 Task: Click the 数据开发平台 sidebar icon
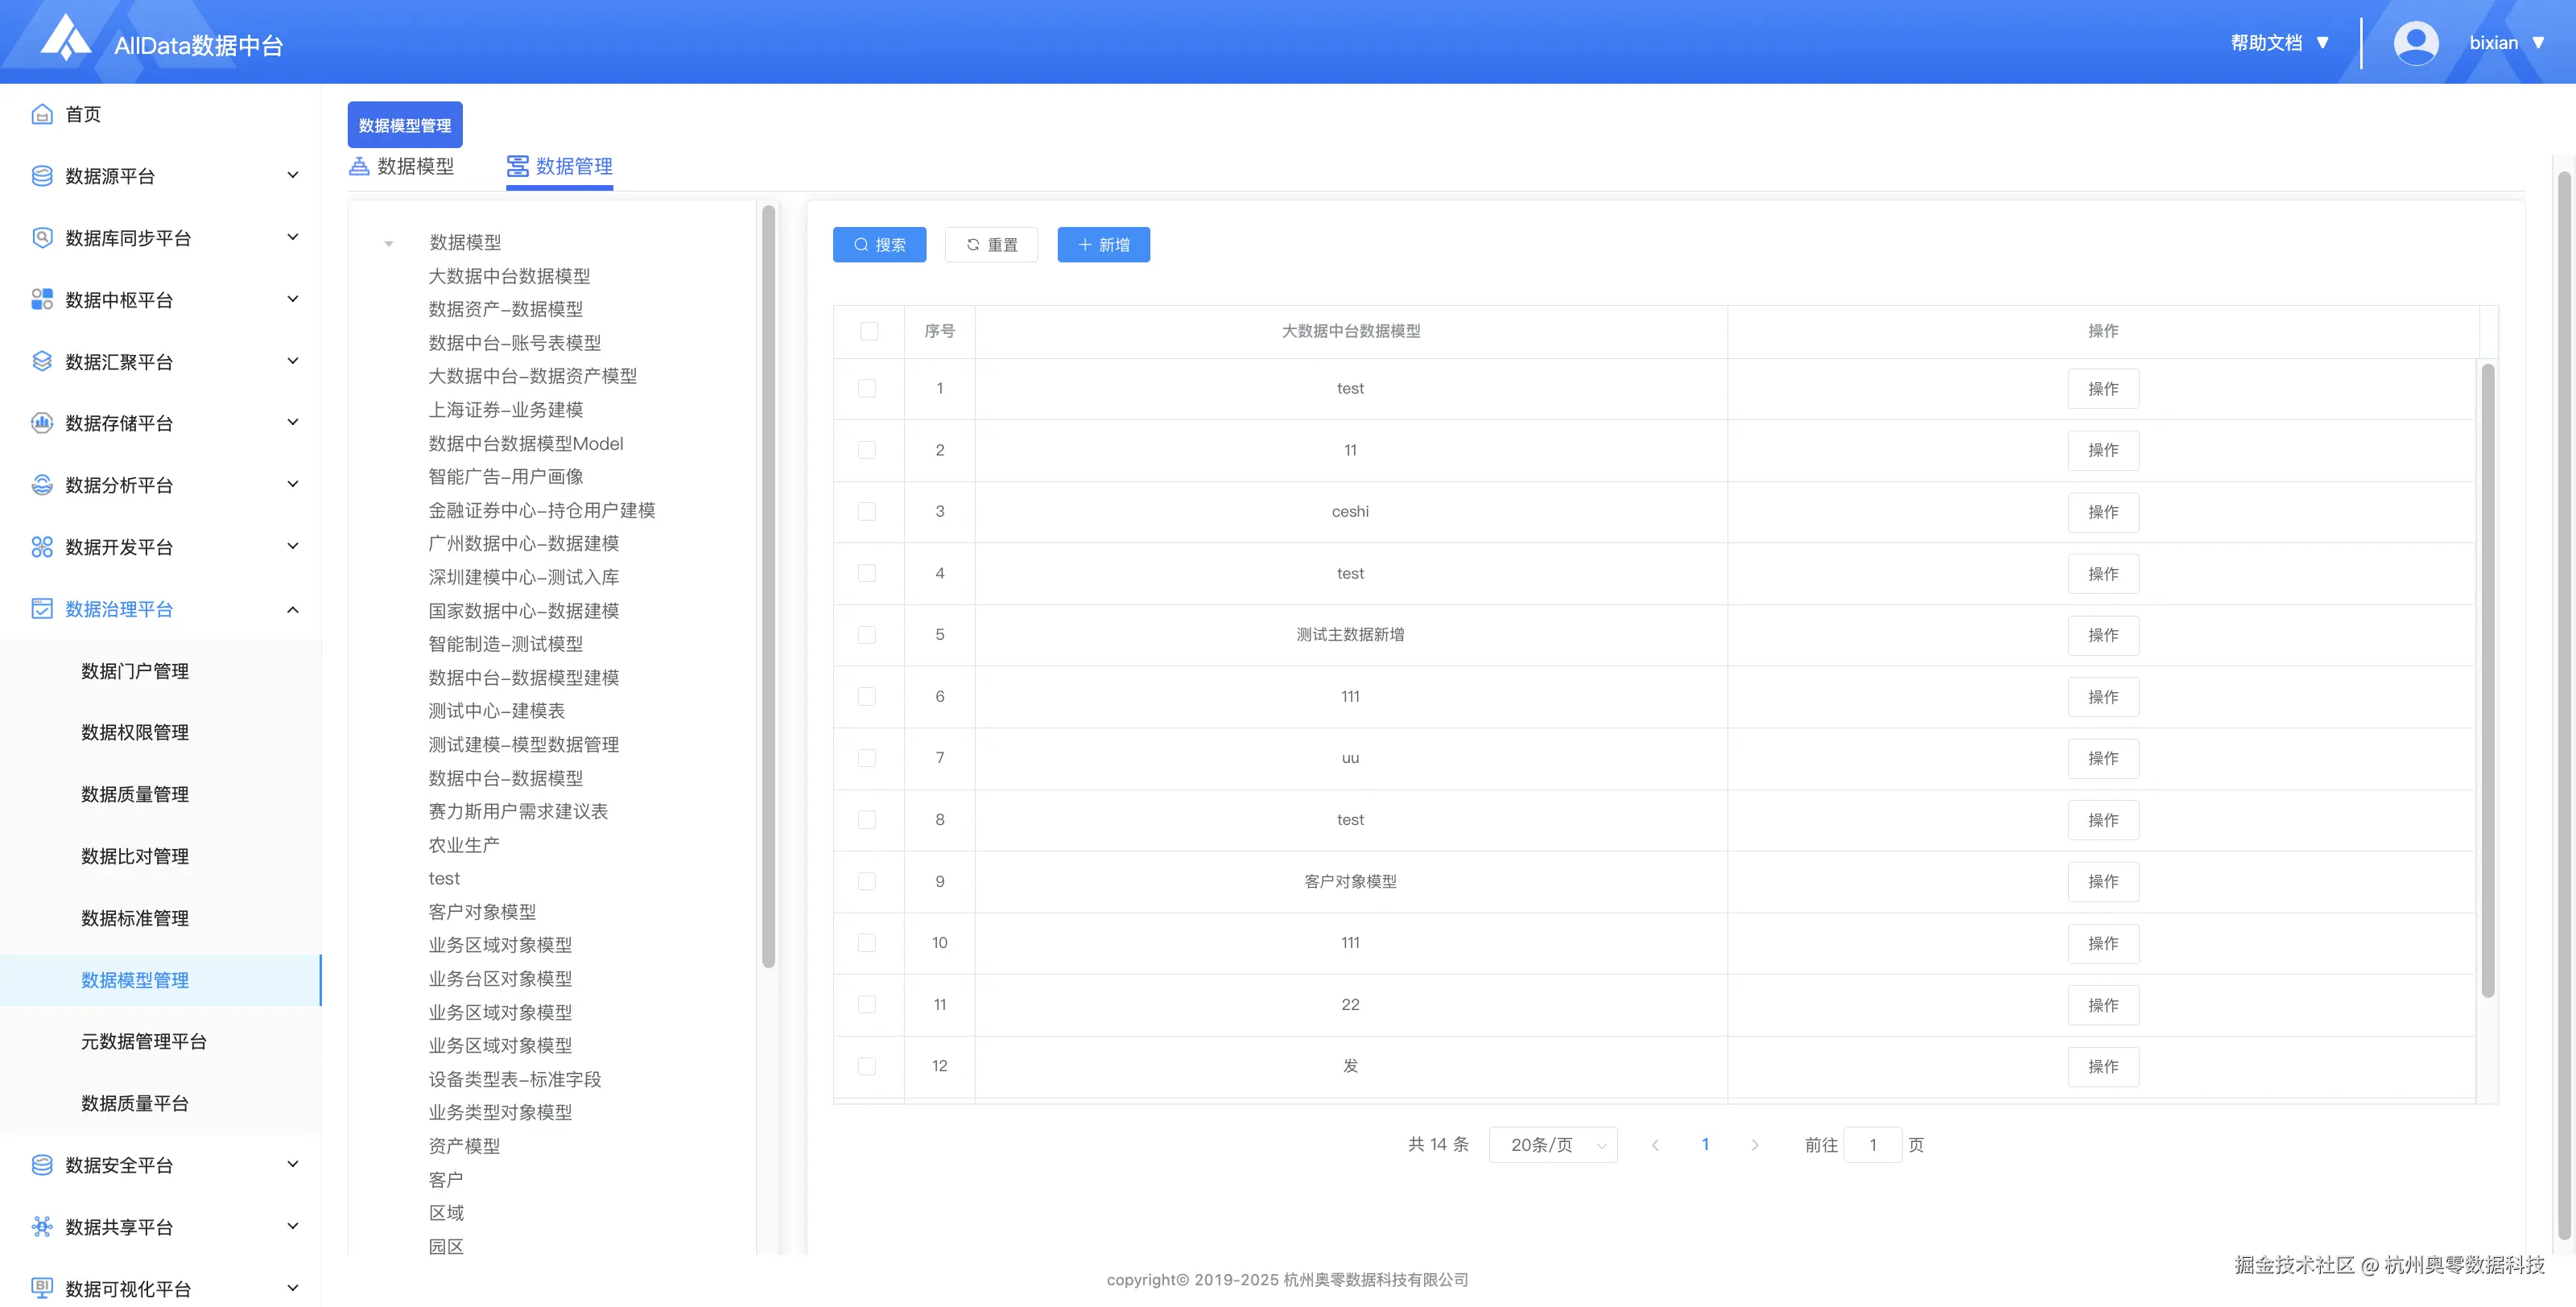(41, 547)
